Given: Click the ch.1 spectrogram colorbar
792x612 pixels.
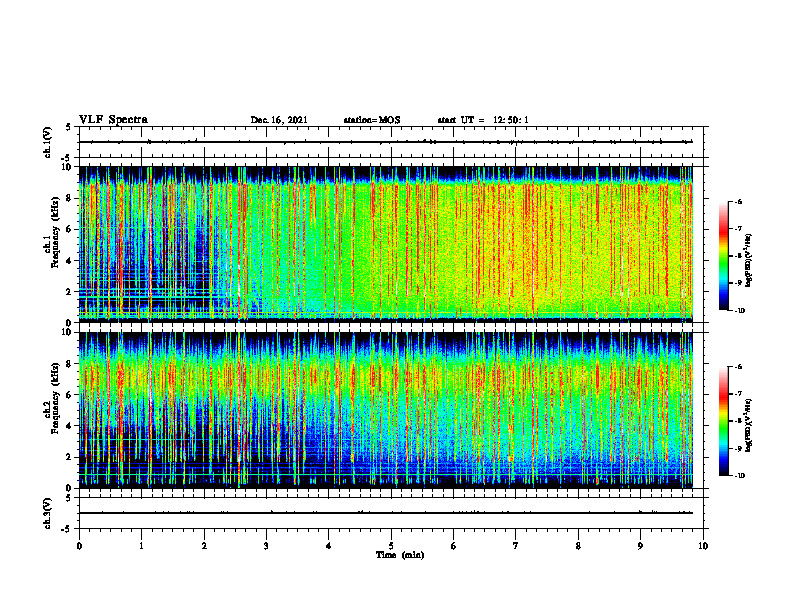Looking at the screenshot, I should (x=723, y=256).
